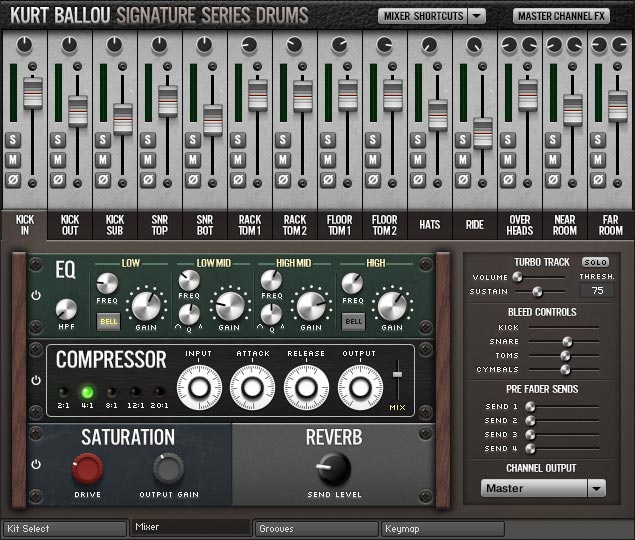
Task: Invert phase on the Kick In channel
Action: coord(13,179)
